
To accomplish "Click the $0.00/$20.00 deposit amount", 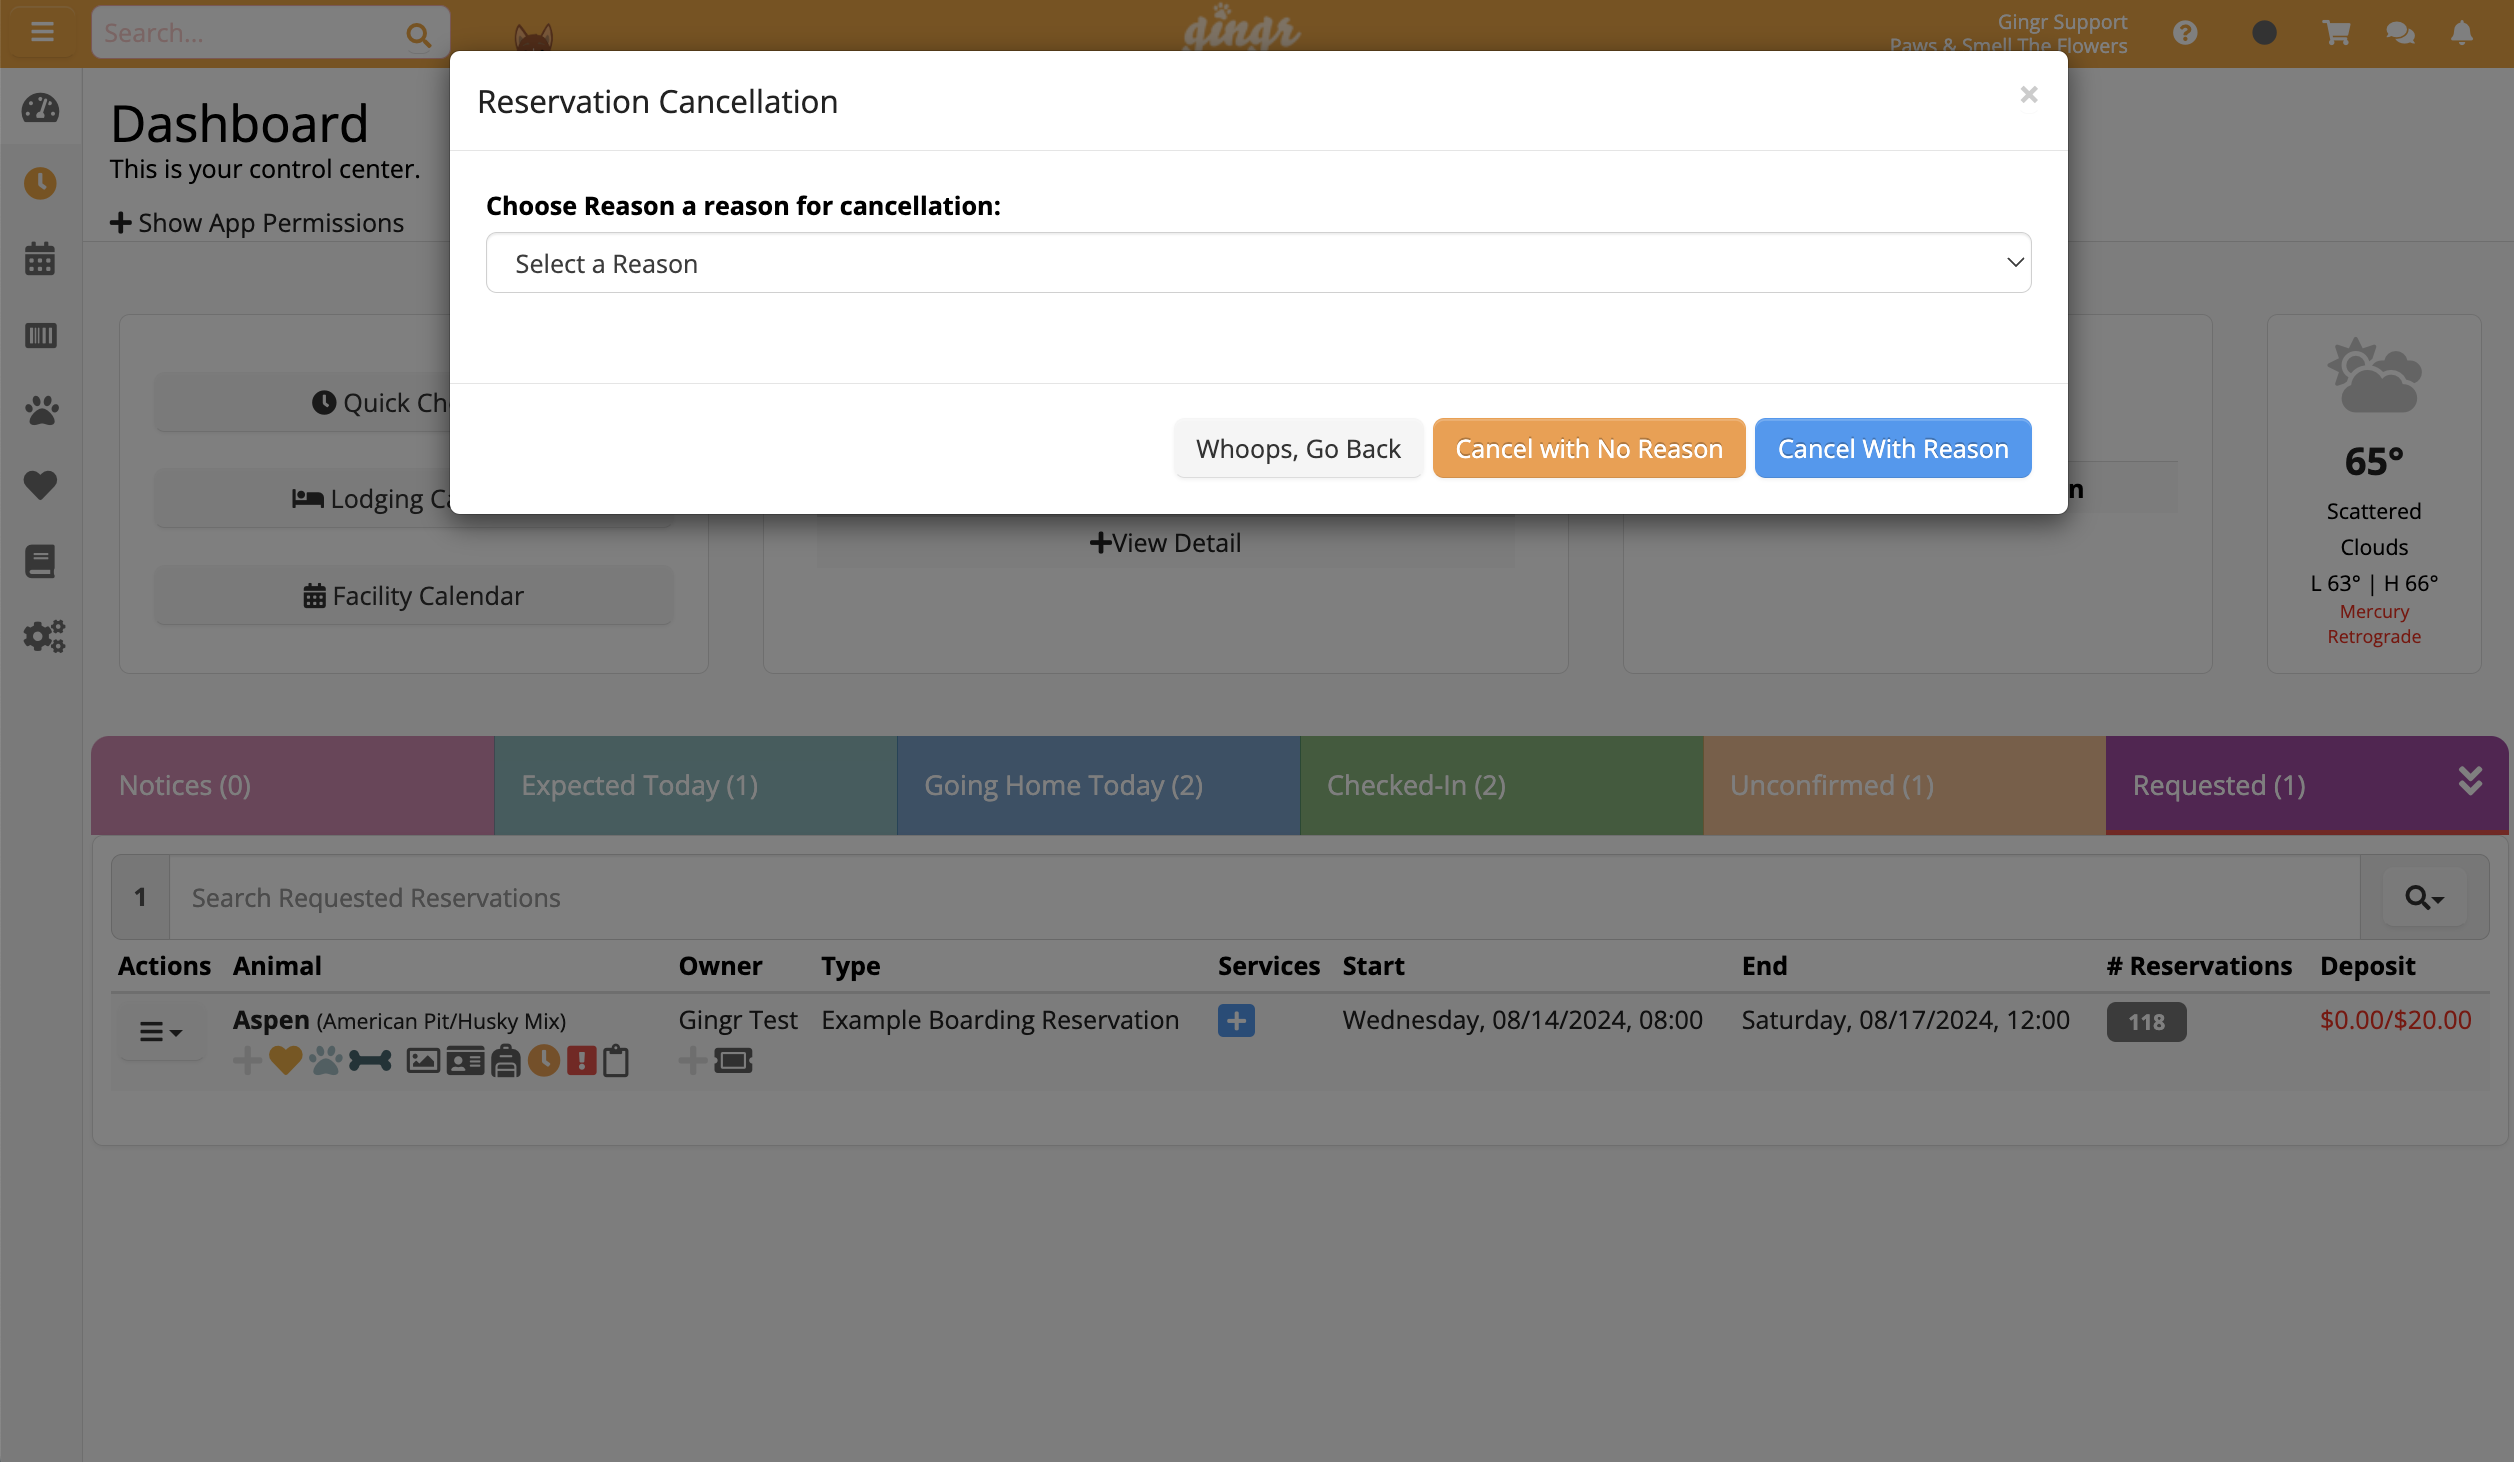I will click(x=2395, y=1020).
